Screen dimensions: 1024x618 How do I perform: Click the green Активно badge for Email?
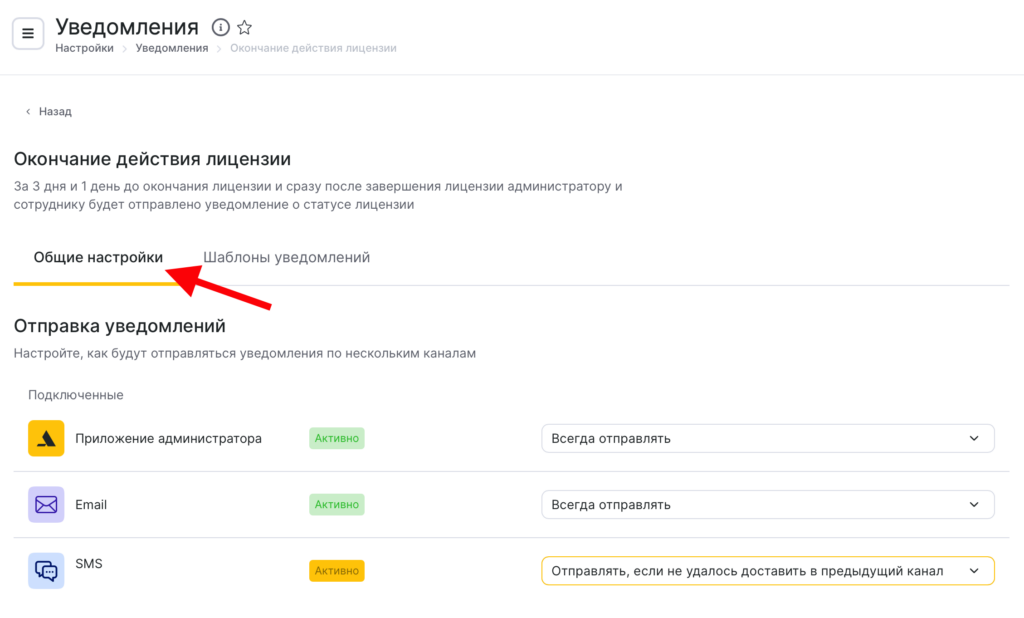click(x=336, y=504)
